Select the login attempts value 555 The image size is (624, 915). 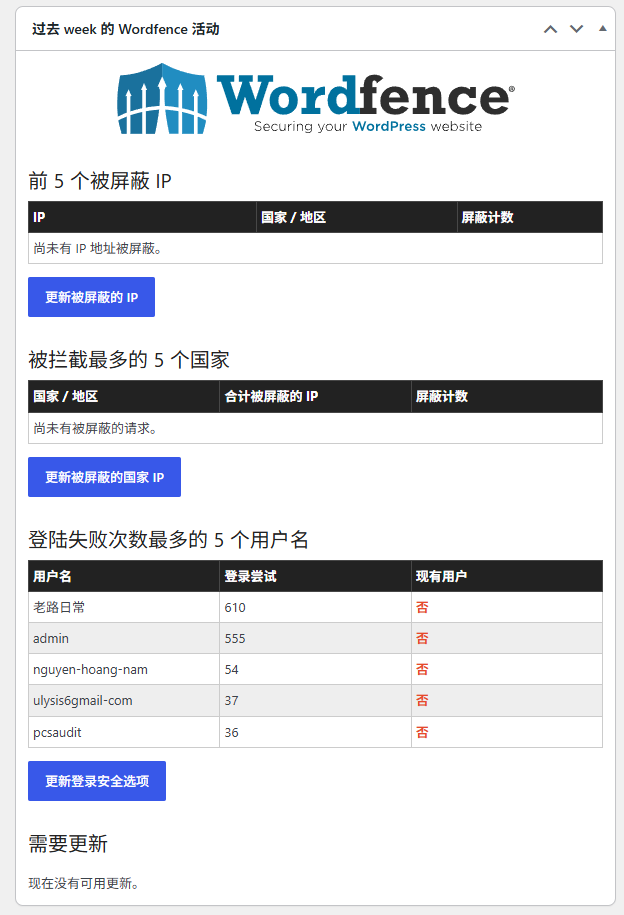[235, 638]
